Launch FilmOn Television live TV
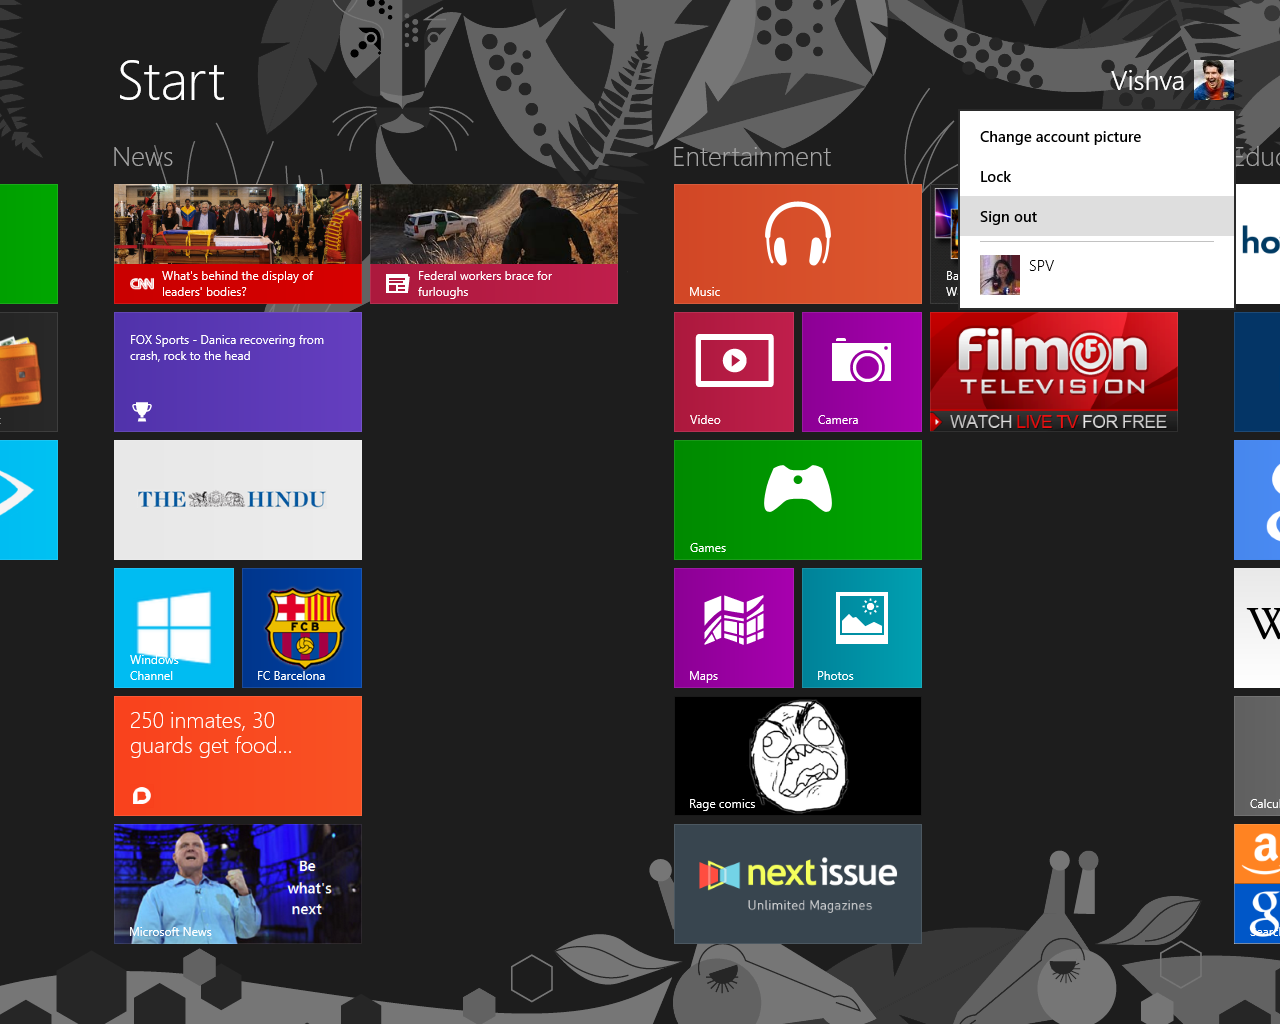Image resolution: width=1280 pixels, height=1024 pixels. [x=1053, y=371]
